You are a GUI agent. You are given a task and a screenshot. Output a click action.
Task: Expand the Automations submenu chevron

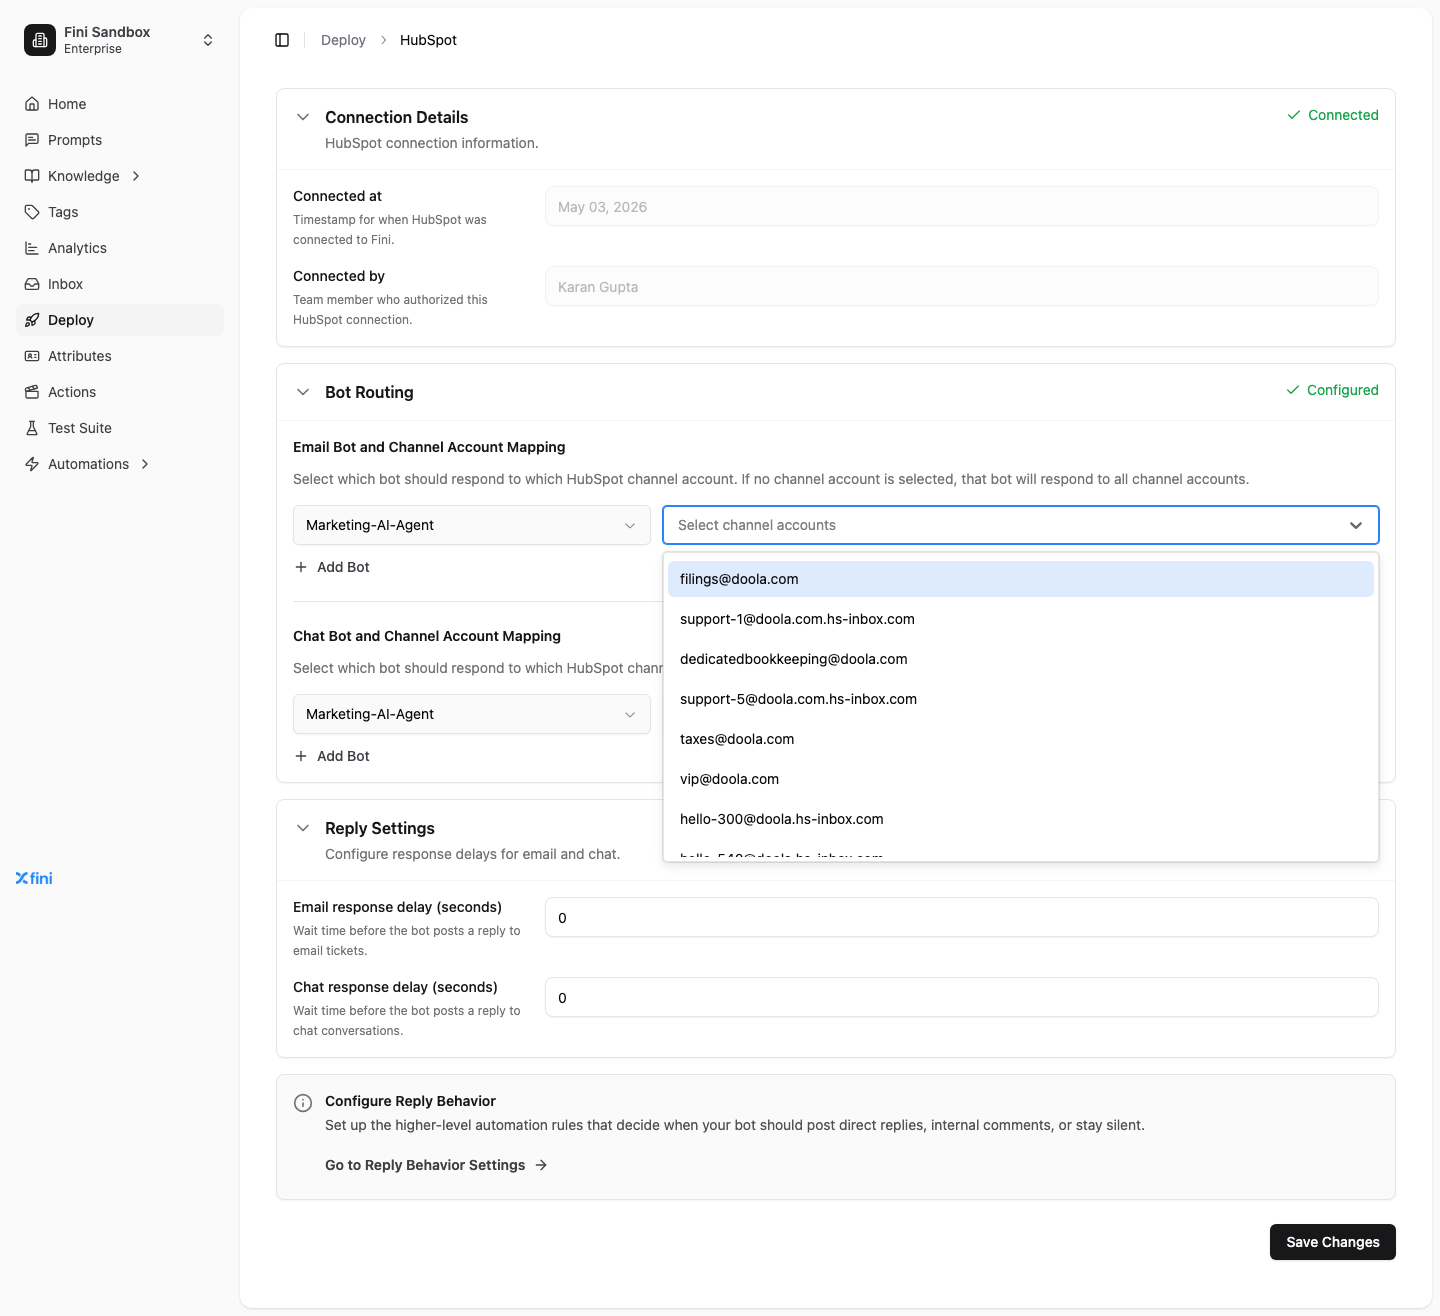point(145,464)
